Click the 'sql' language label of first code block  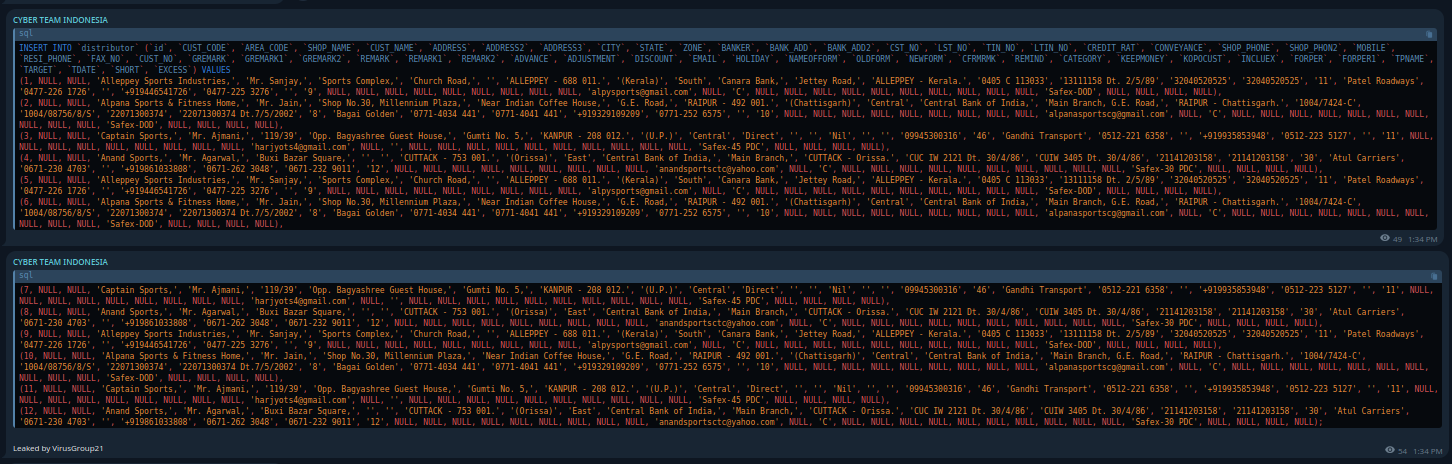[27, 34]
